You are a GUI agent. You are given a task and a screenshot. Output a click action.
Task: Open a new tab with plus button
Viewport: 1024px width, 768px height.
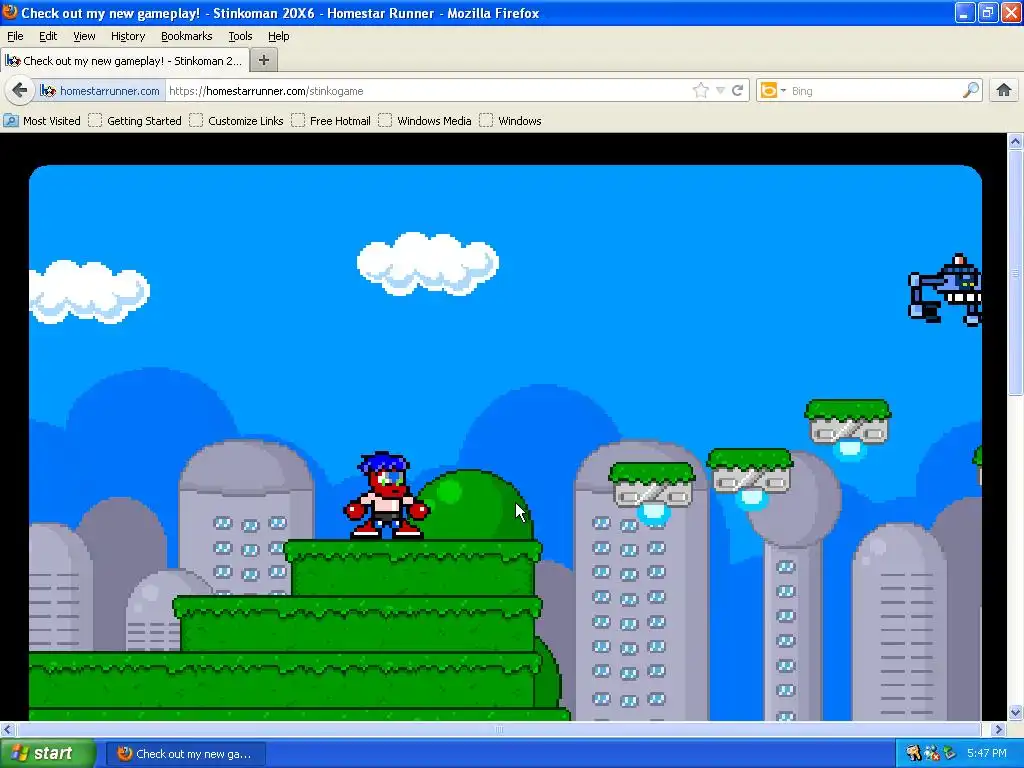(x=264, y=61)
